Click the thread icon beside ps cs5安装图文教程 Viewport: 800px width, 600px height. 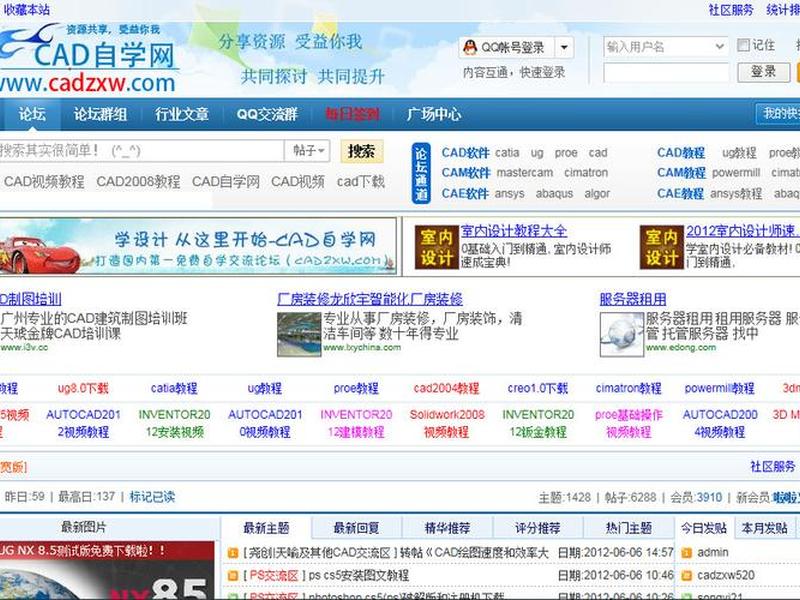click(x=233, y=576)
